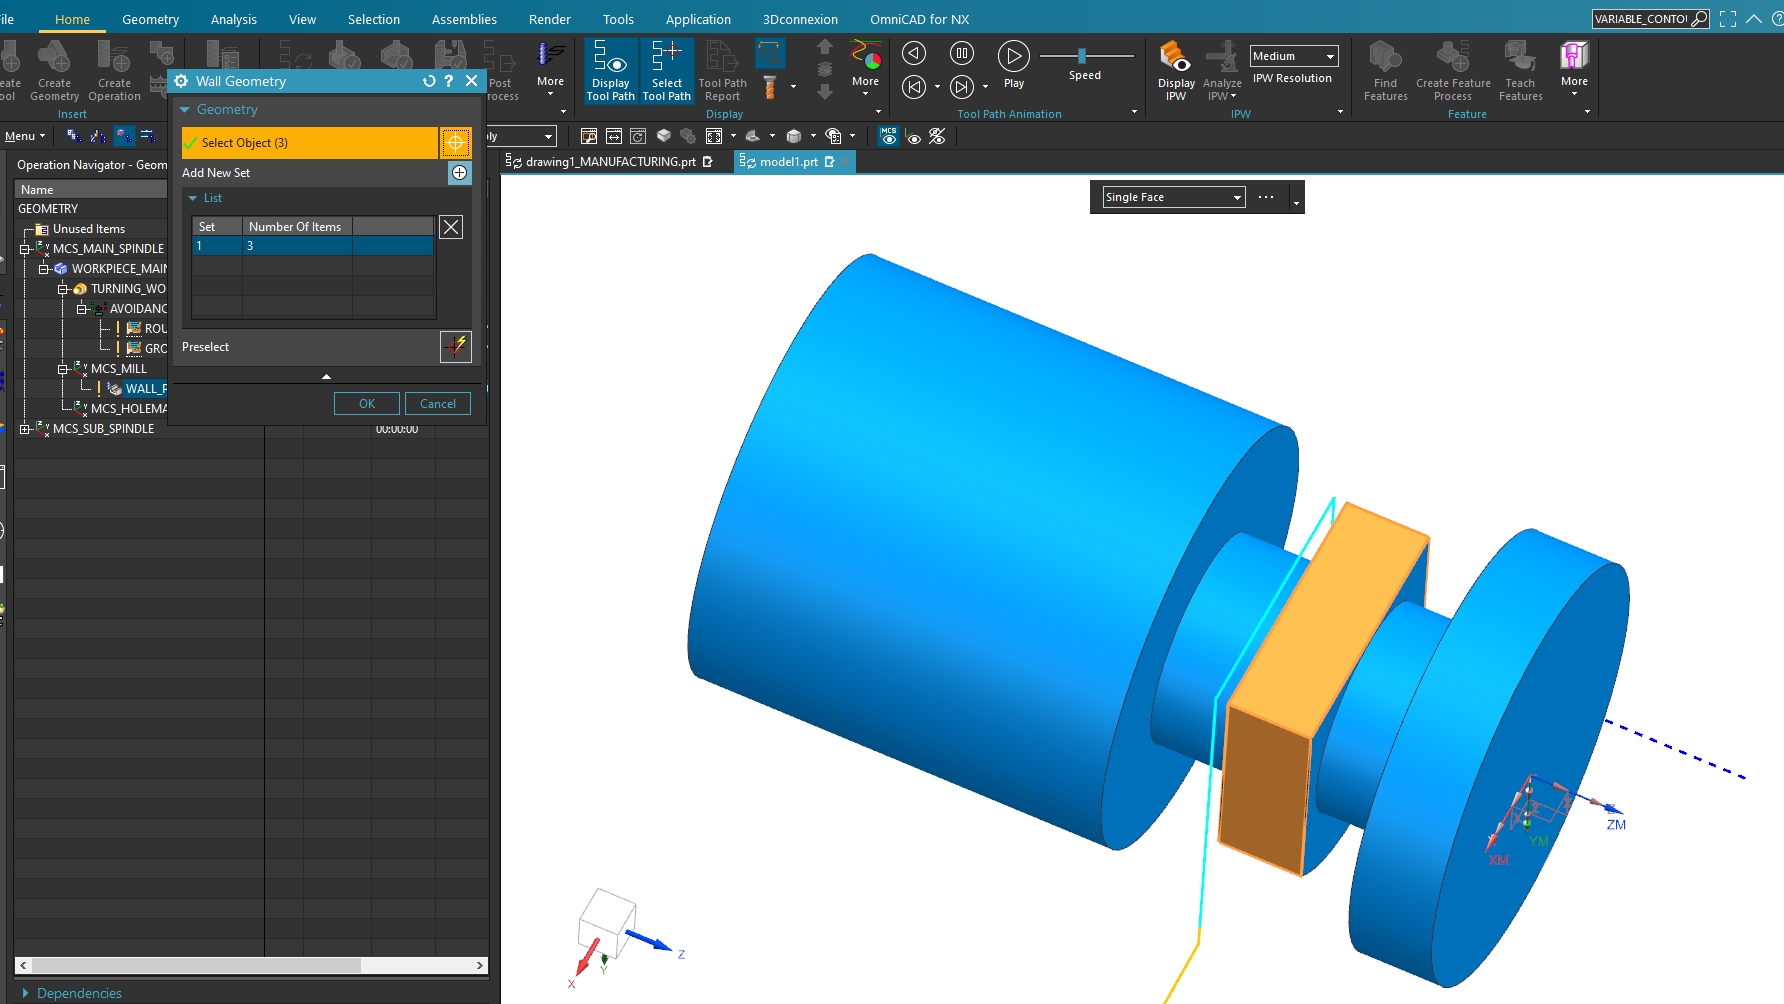Viewport: 1784px width, 1004px height.
Task: Click the select object target icon
Action: (x=455, y=143)
